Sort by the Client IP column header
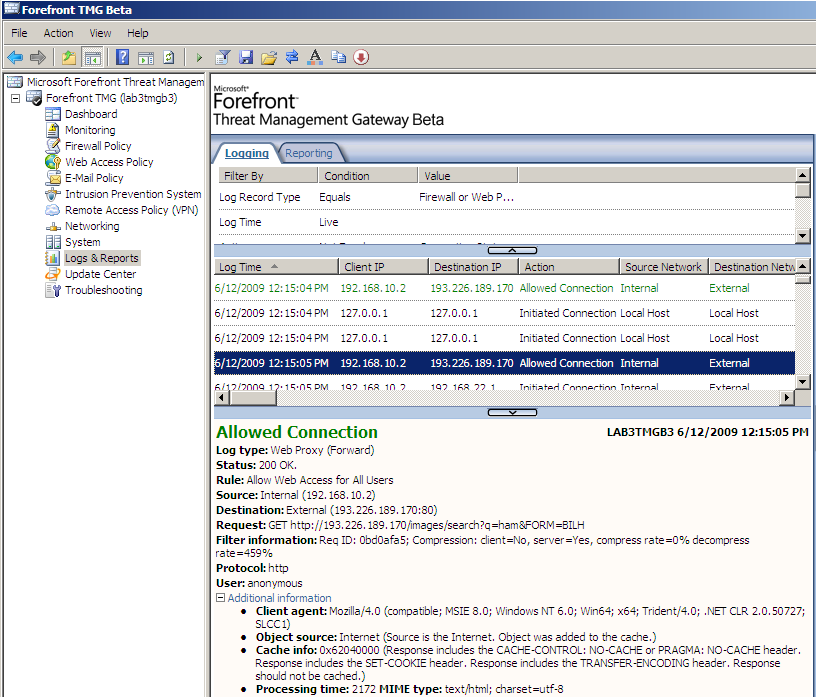 [384, 267]
